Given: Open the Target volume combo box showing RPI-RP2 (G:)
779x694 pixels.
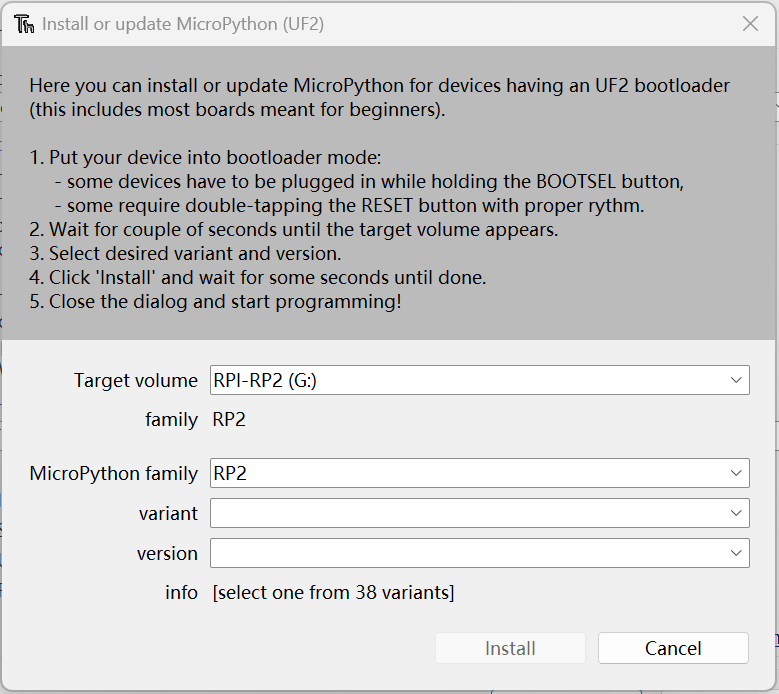Looking at the screenshot, I should click(479, 380).
